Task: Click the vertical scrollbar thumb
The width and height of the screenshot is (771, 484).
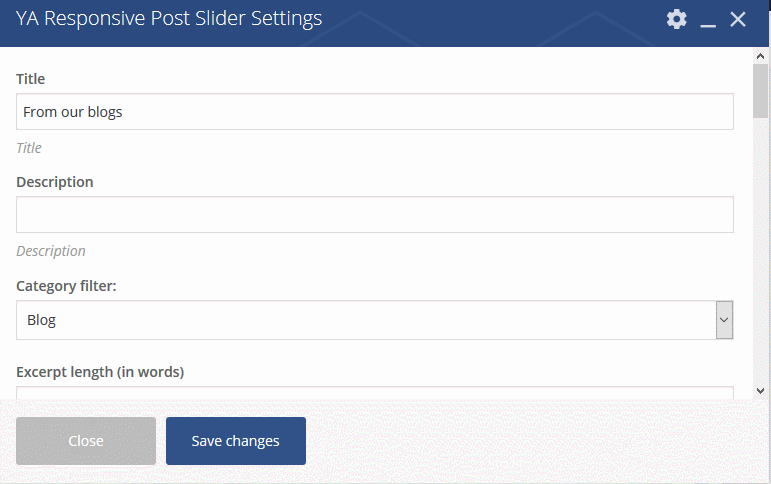Action: pyautogui.click(x=760, y=91)
